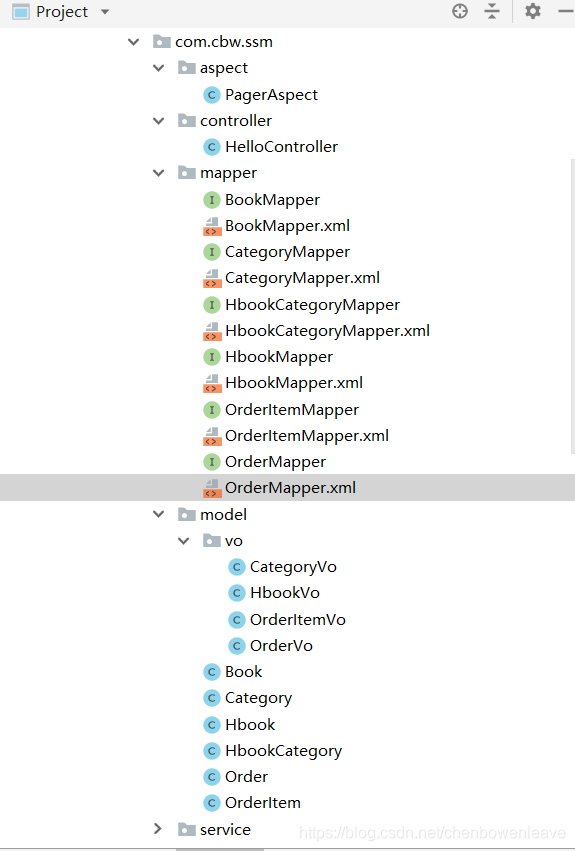Select the controller package label
The image size is (575, 851).
click(x=236, y=120)
